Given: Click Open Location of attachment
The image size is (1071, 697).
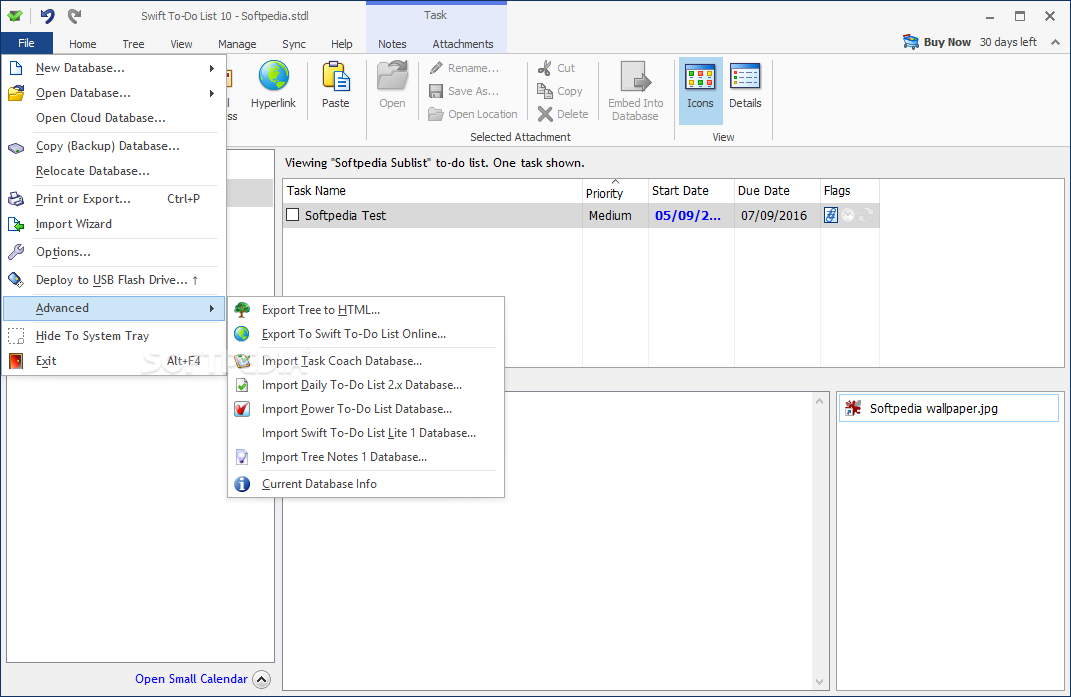Looking at the screenshot, I should pos(473,114).
